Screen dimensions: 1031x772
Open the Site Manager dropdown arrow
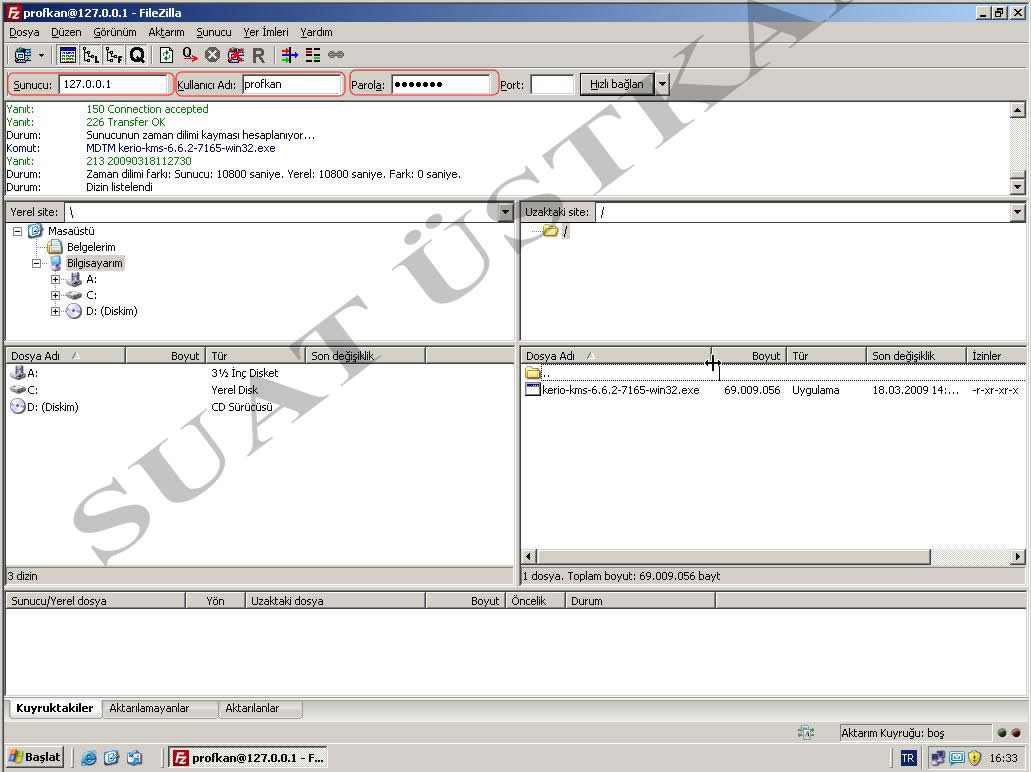pos(41,55)
